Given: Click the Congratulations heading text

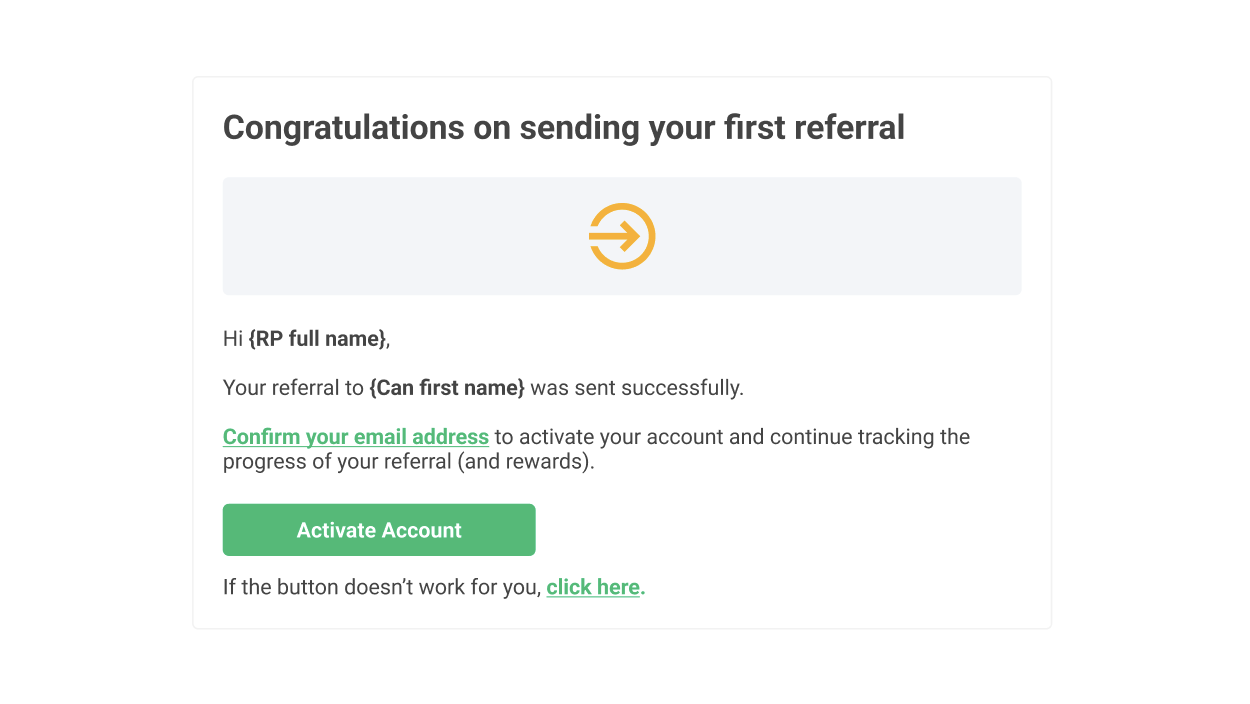Looking at the screenshot, I should [564, 128].
